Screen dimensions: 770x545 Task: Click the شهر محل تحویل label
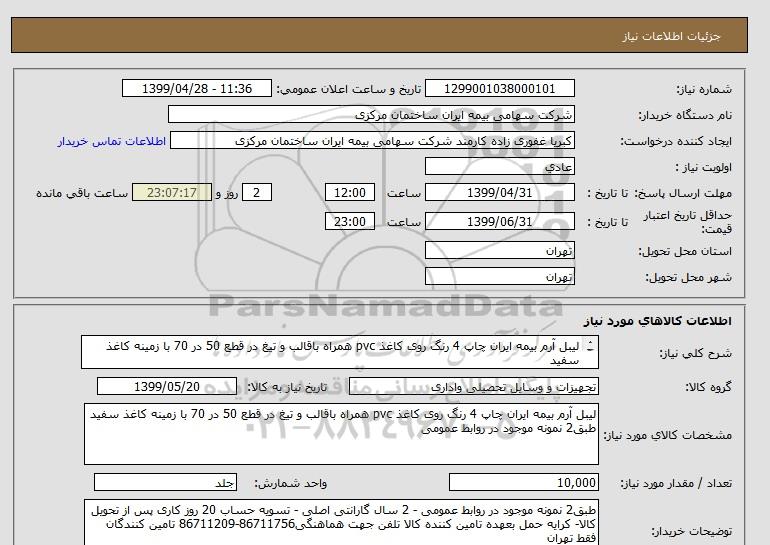(x=688, y=277)
